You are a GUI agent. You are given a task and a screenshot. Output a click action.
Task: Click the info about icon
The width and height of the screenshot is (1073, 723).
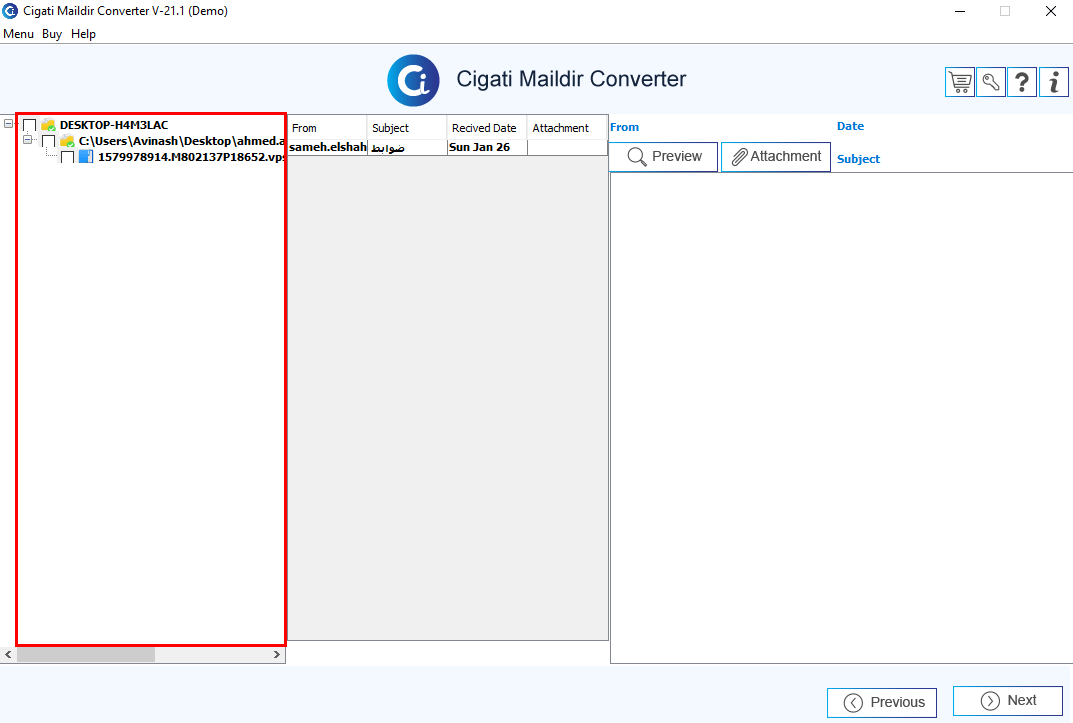1054,82
